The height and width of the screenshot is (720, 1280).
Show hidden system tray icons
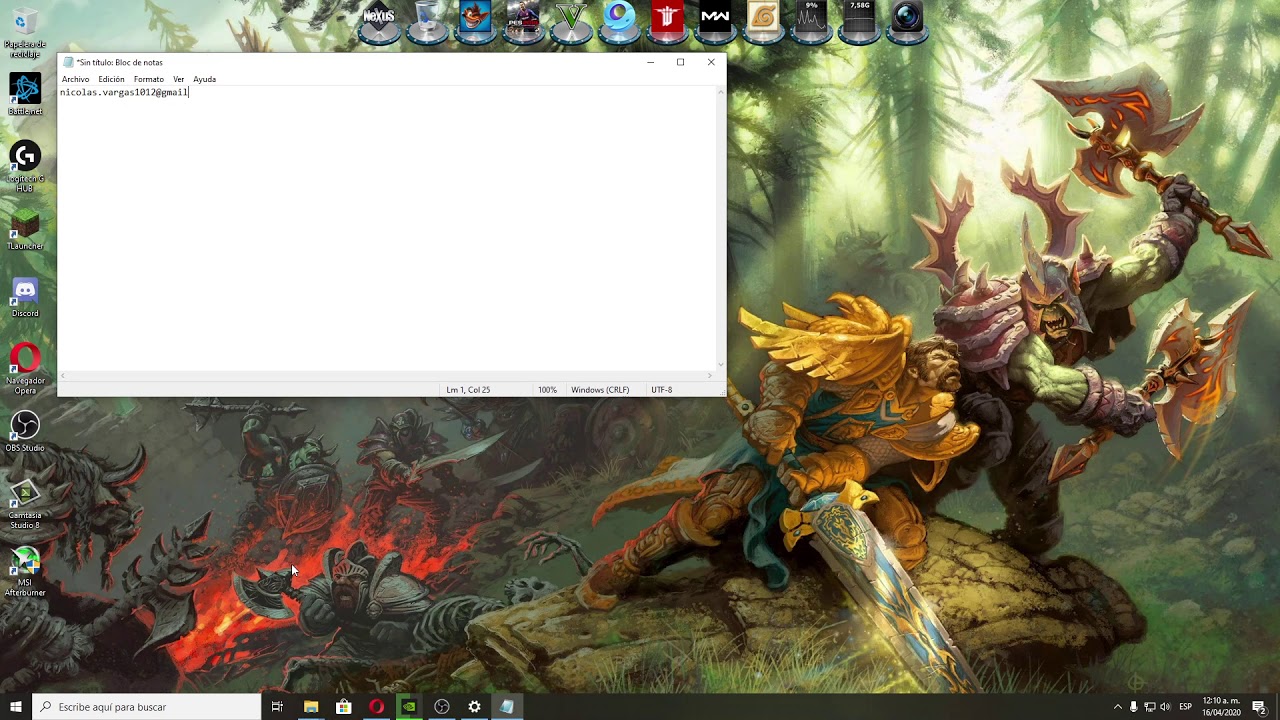point(1118,707)
